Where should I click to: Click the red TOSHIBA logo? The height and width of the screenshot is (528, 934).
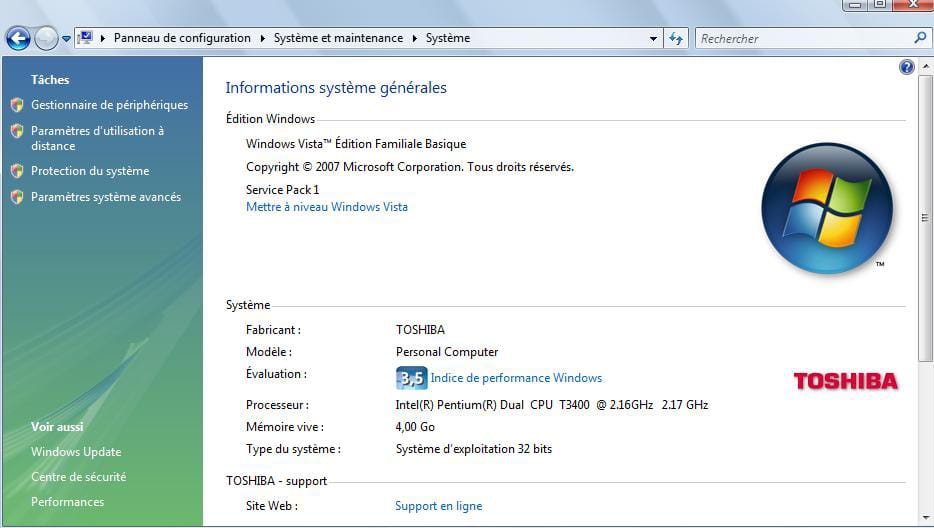pos(845,381)
